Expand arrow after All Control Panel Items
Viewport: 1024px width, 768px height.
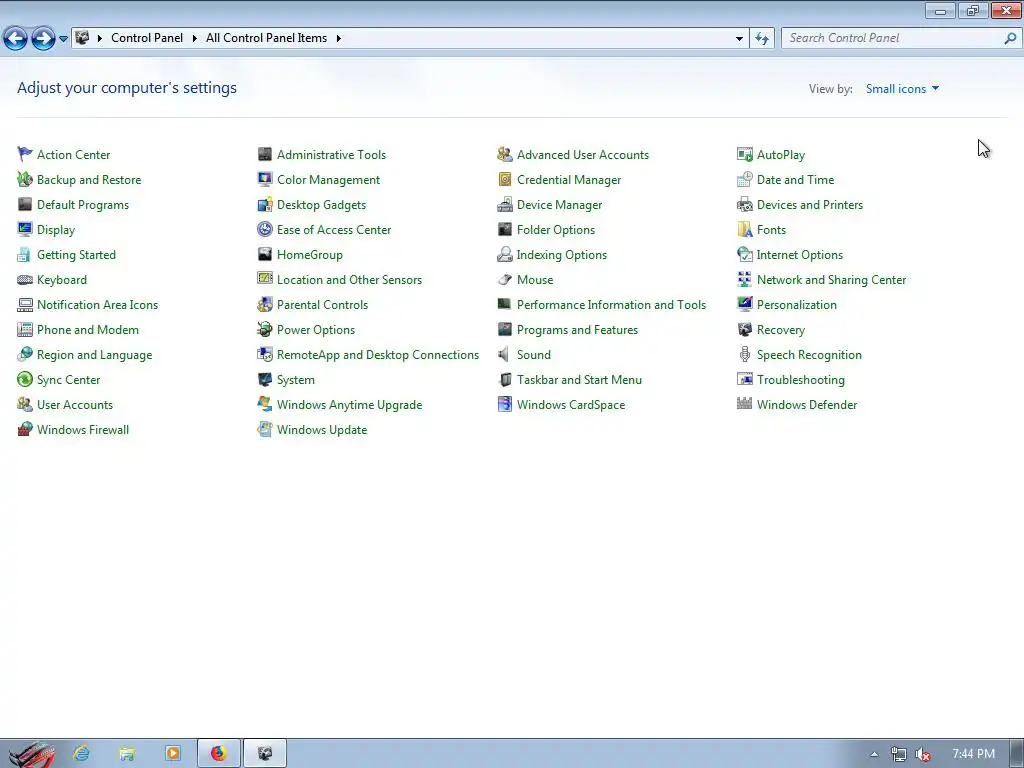point(338,38)
